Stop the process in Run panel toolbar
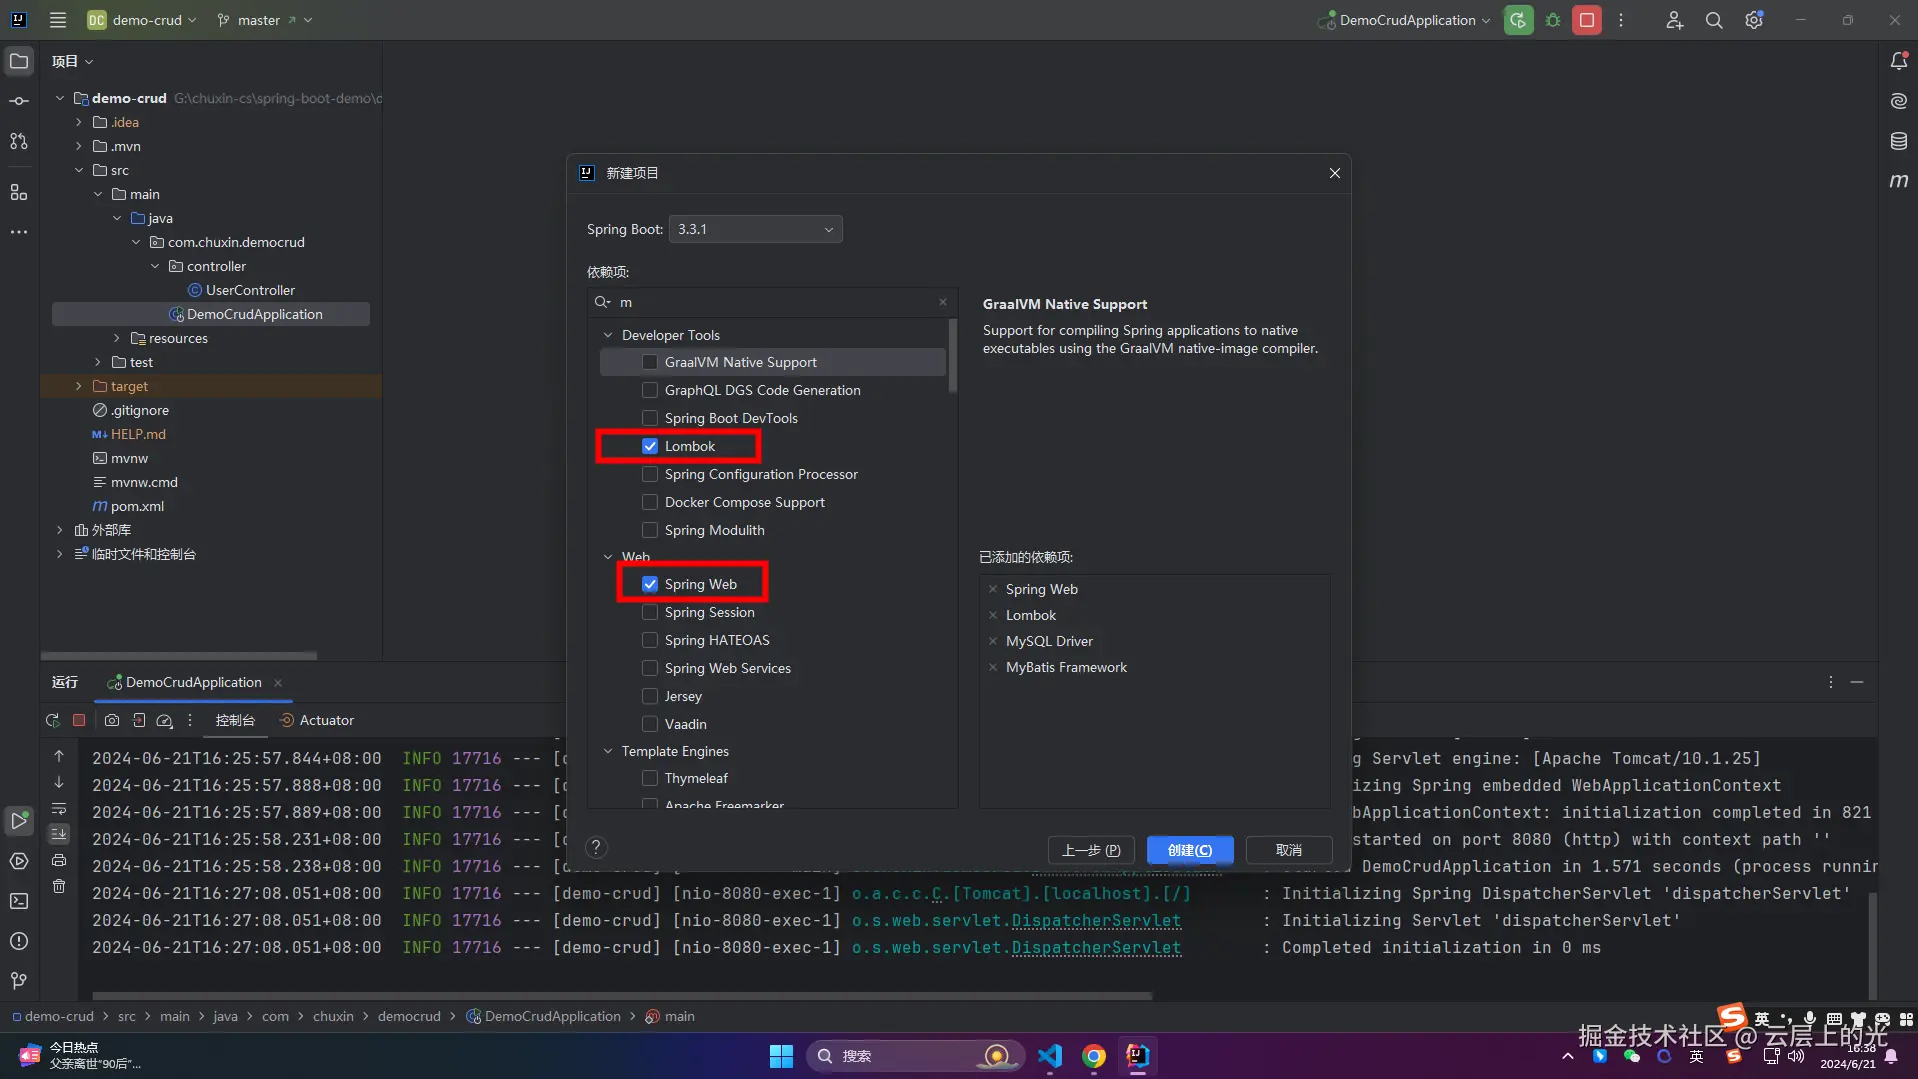Viewport: 1918px width, 1079px height. [79, 720]
